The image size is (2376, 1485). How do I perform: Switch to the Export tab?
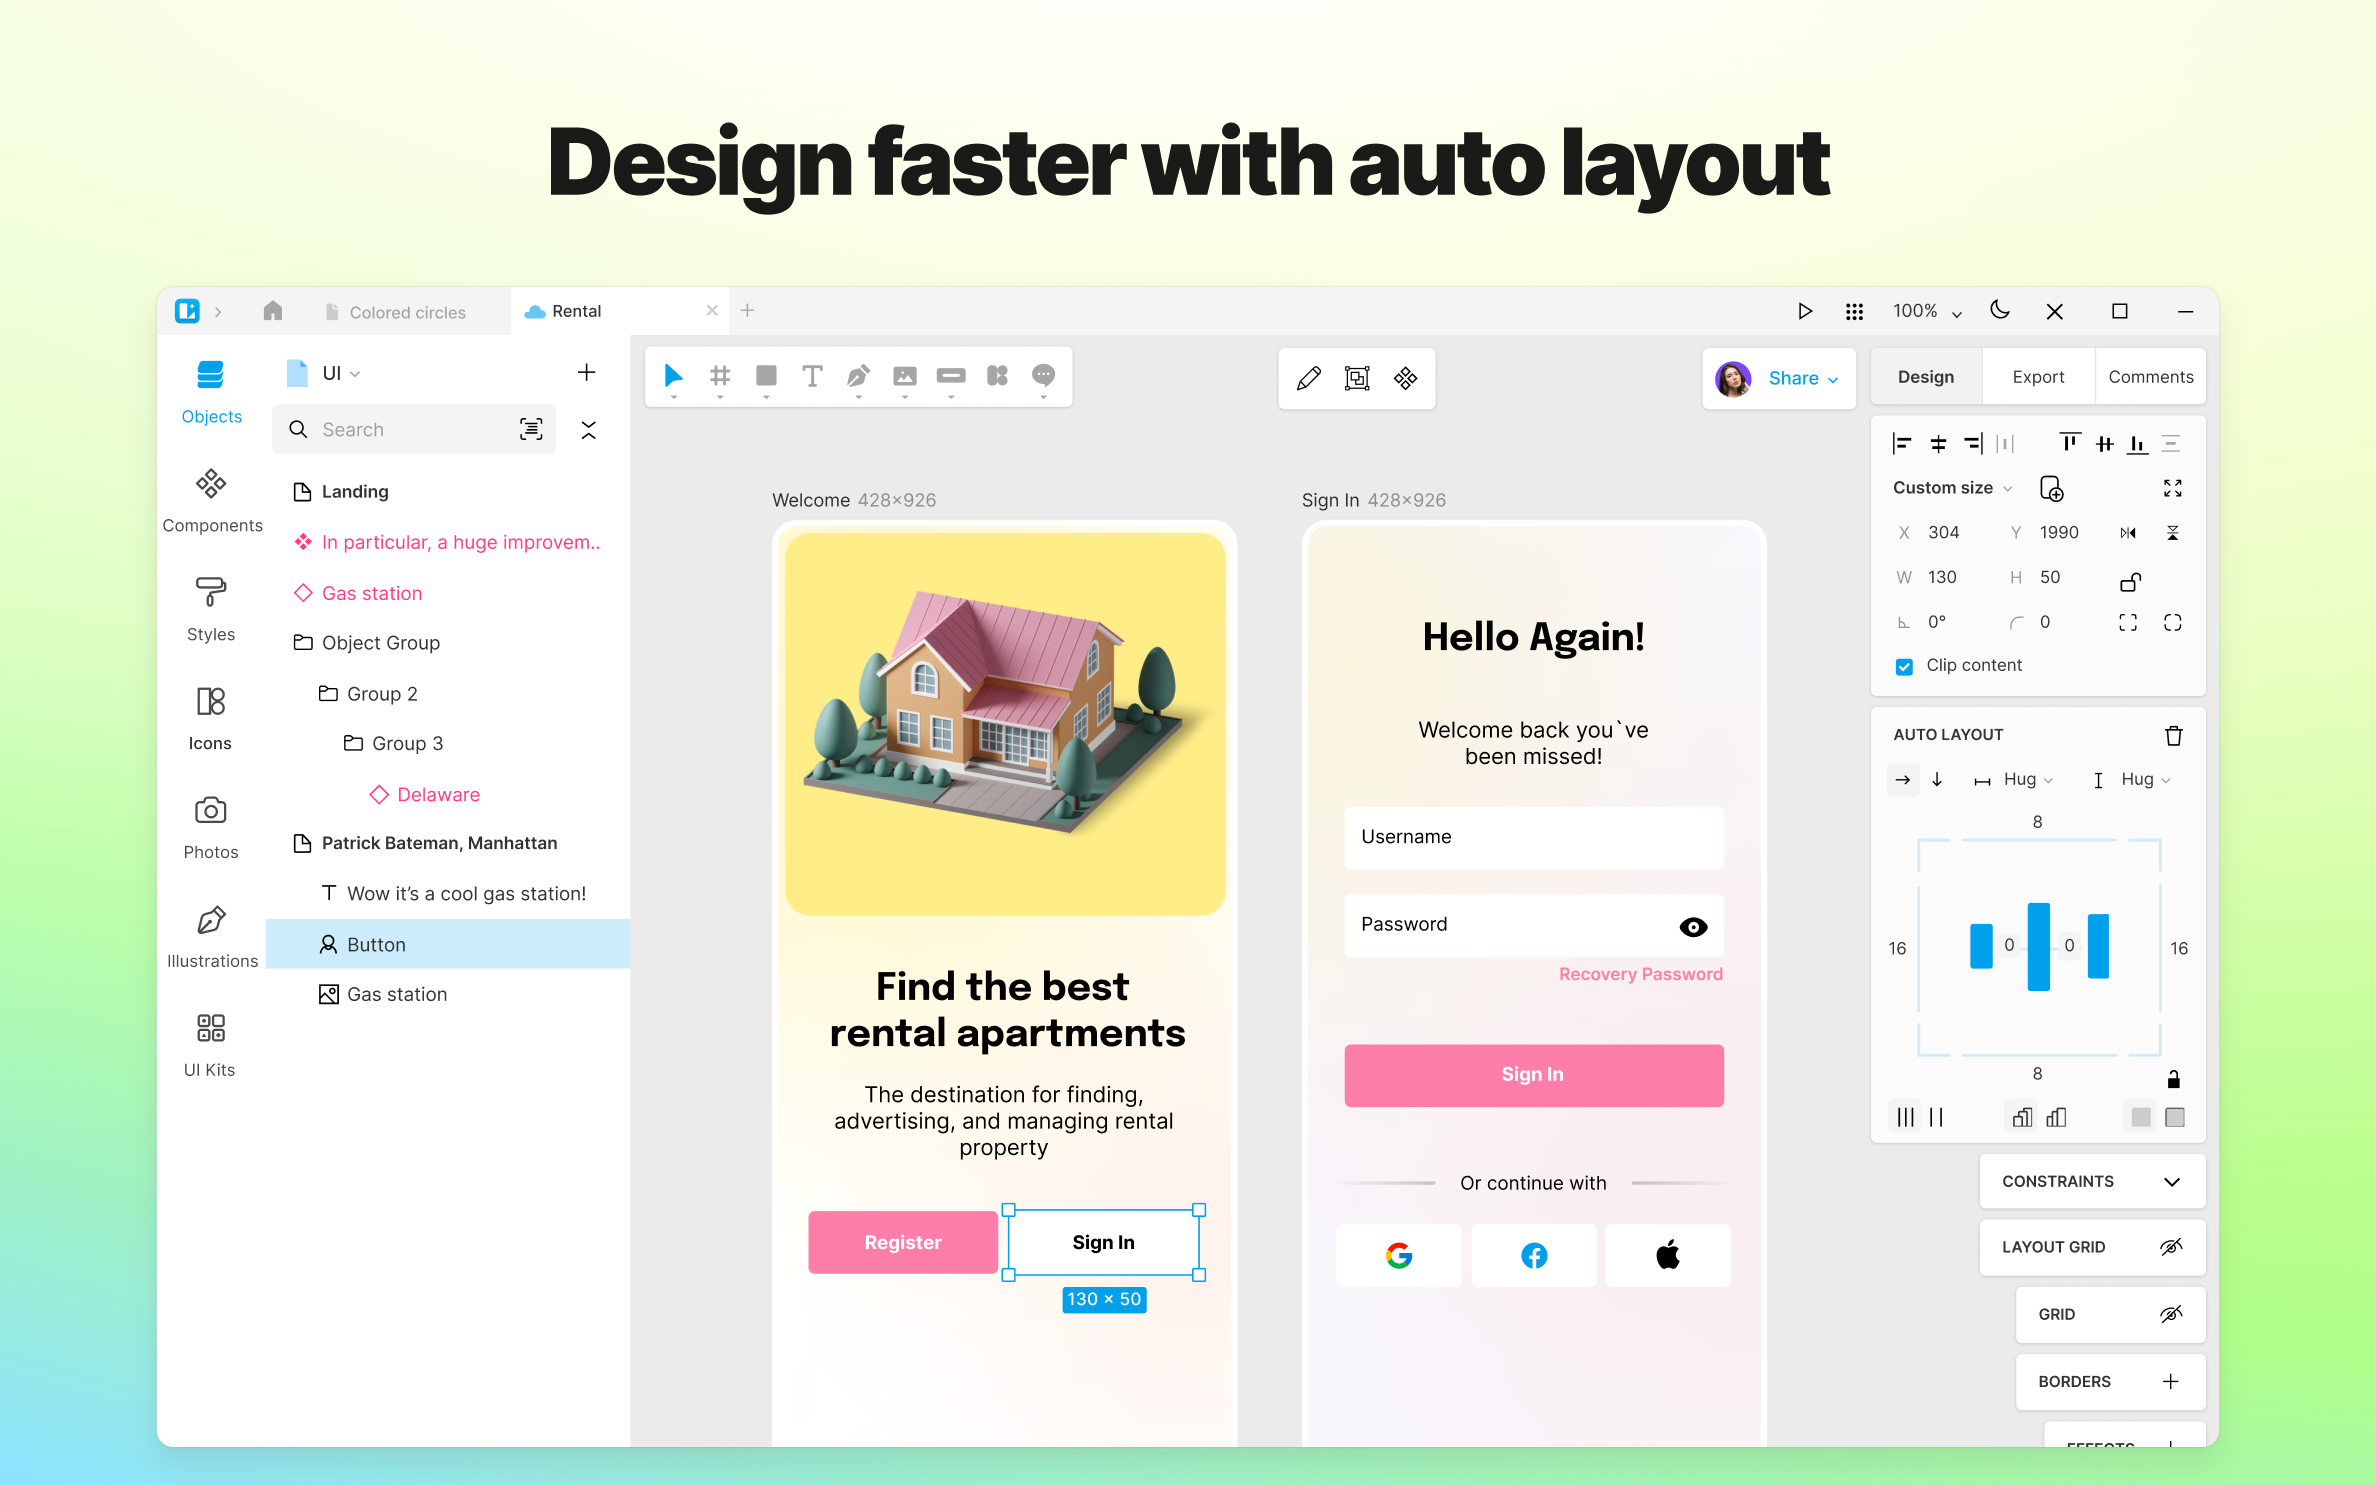pos(2037,377)
